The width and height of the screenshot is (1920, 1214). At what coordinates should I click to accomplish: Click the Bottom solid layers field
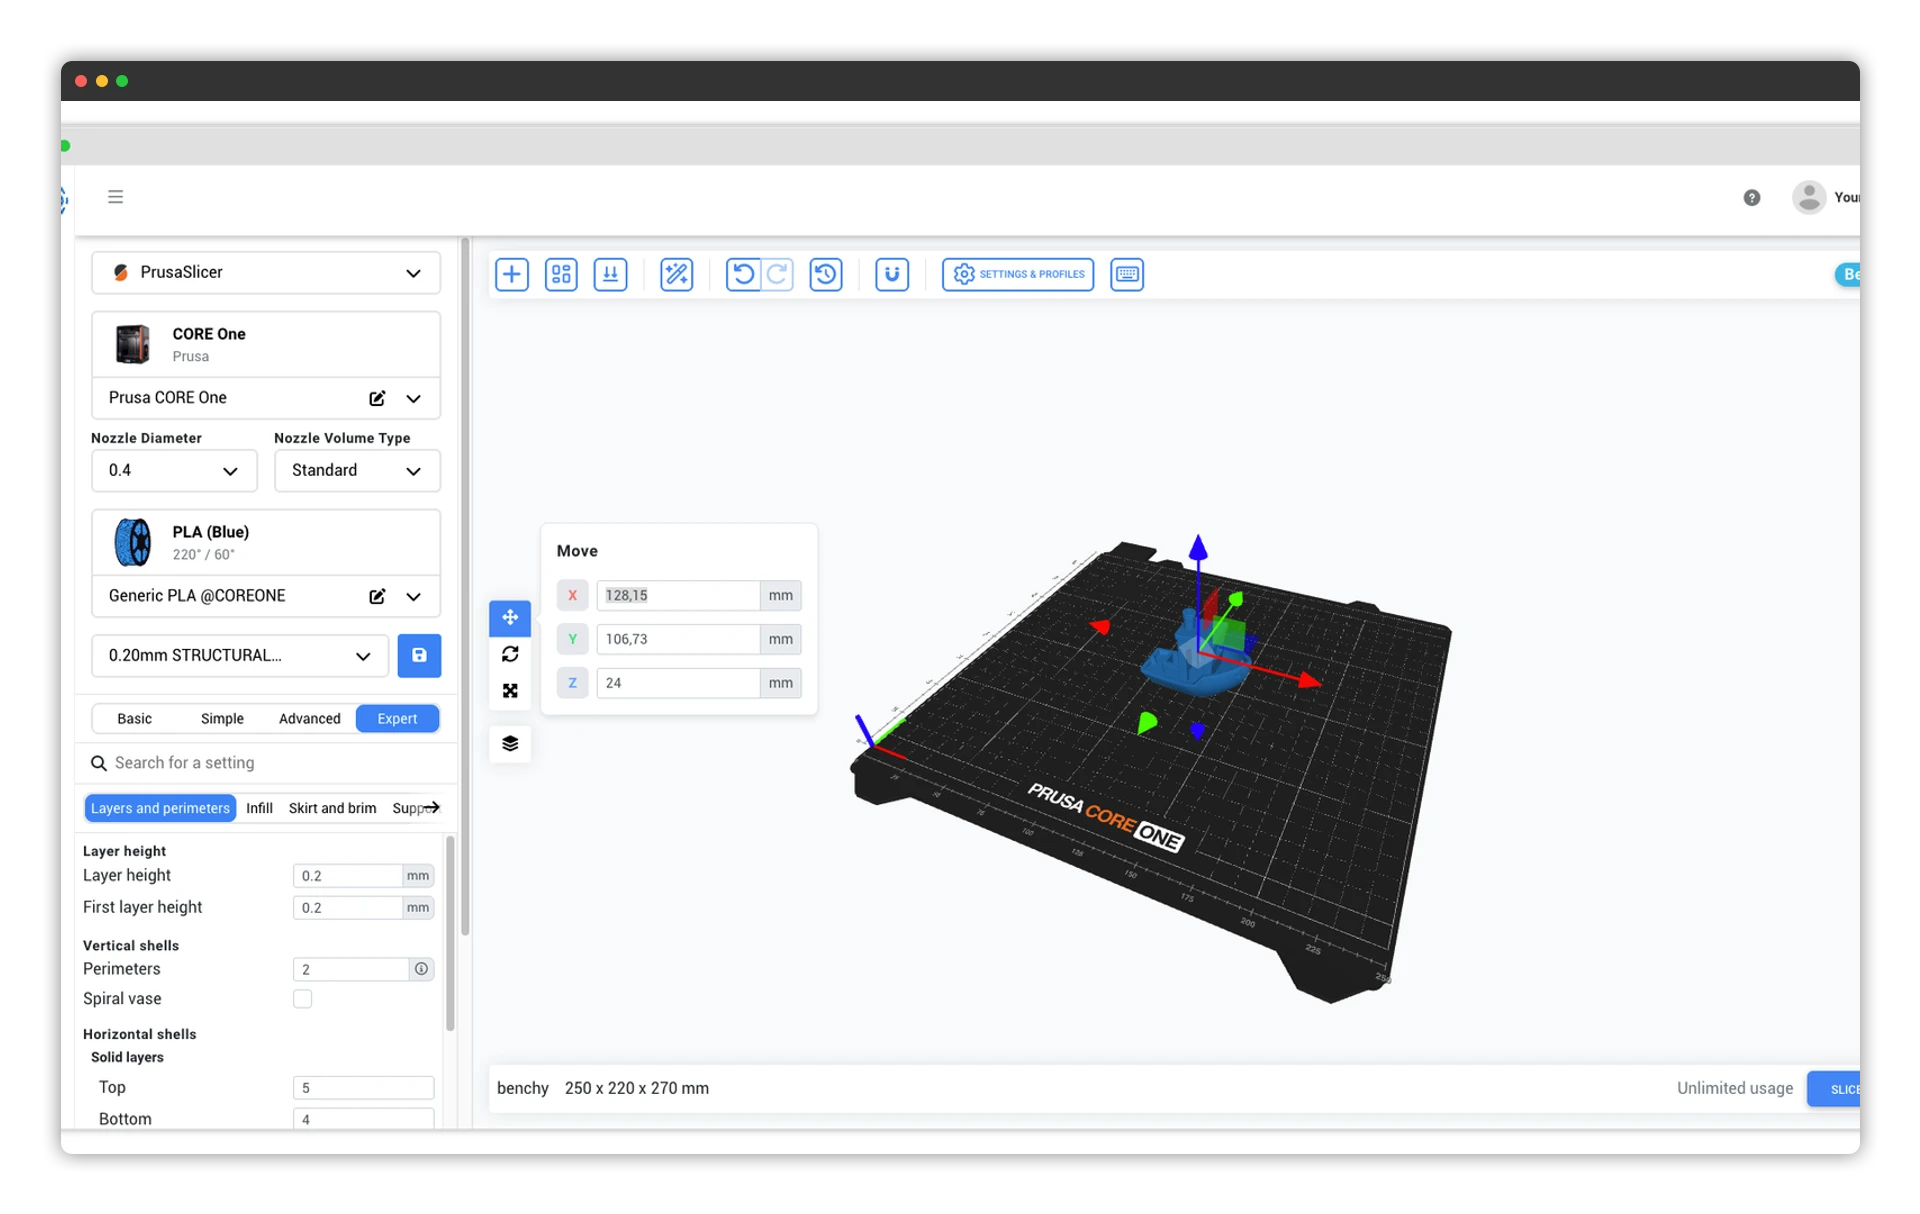(x=363, y=1119)
